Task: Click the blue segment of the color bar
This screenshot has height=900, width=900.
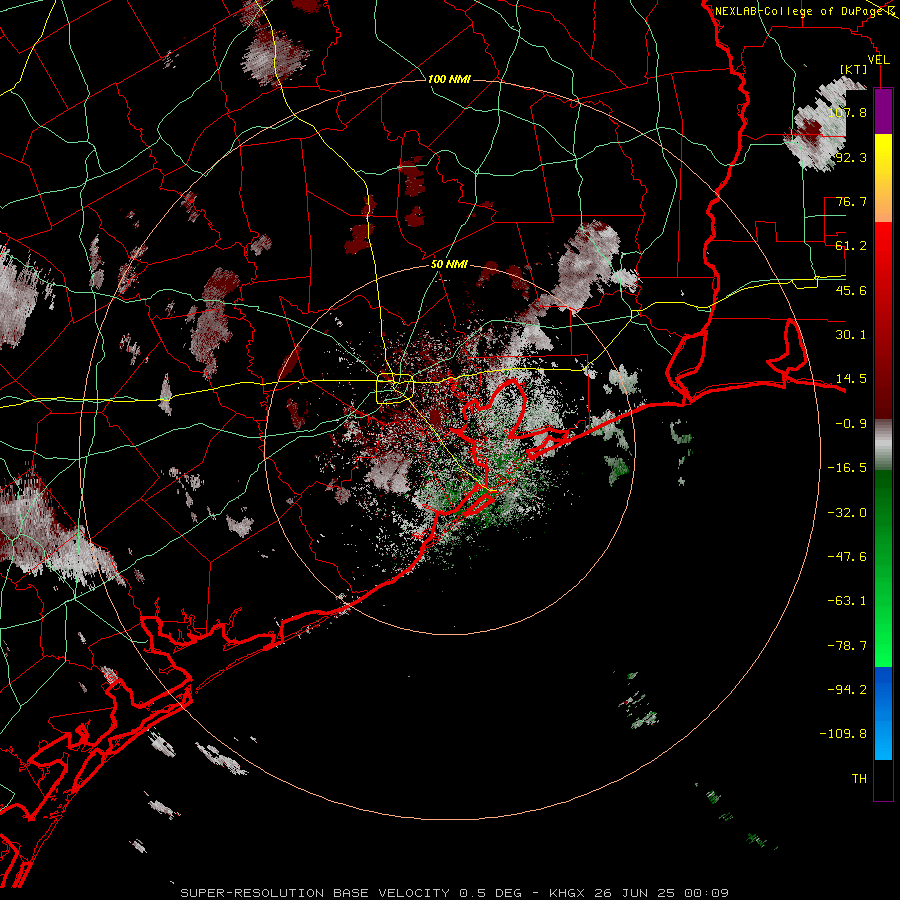Action: tap(883, 713)
